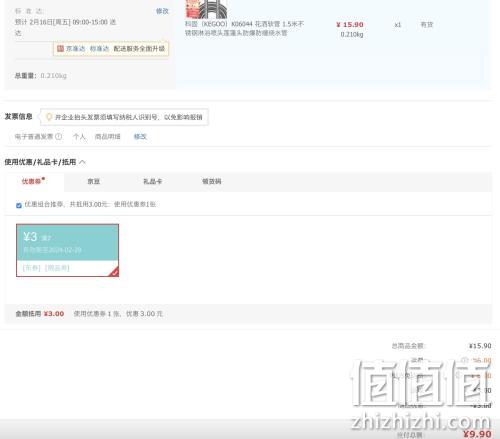Select the 优惠券 tab

coord(33,181)
